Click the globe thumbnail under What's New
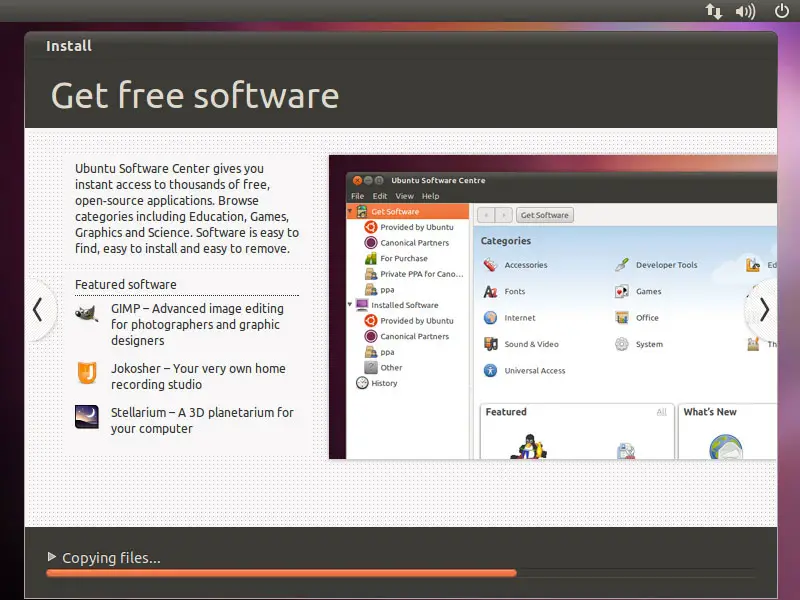This screenshot has width=800, height=600. tap(726, 447)
